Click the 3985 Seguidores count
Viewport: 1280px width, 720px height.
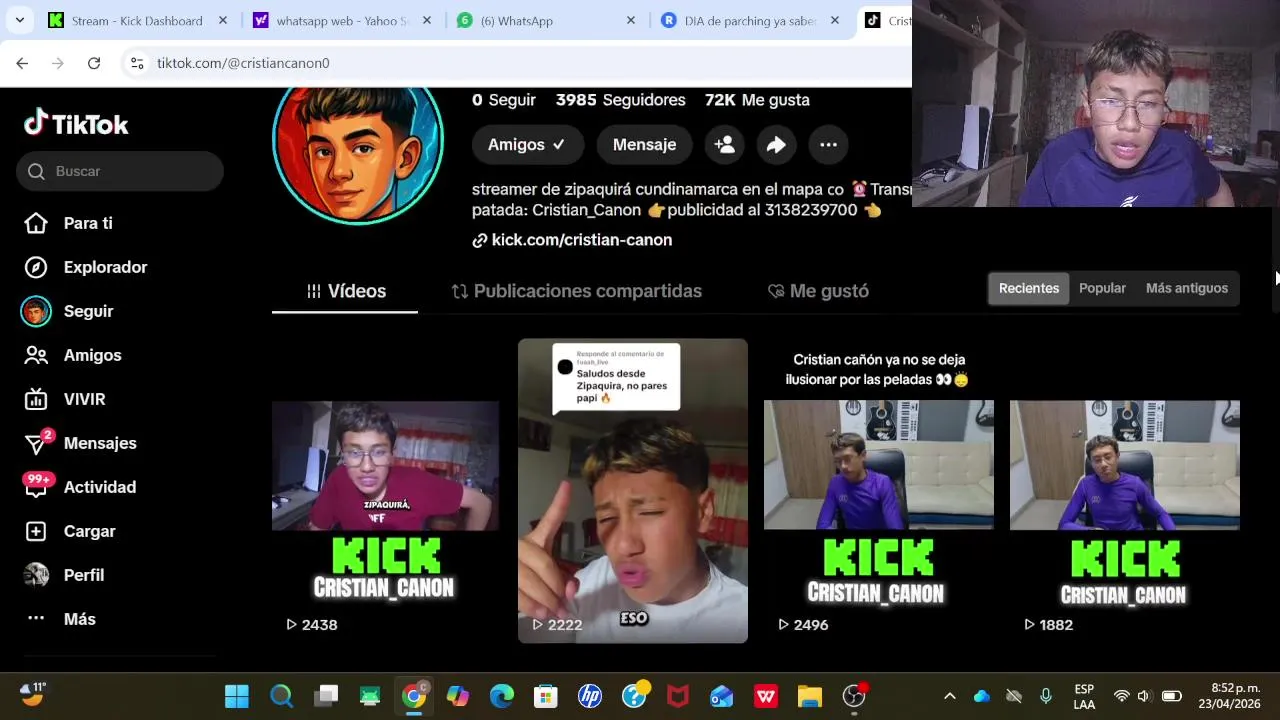point(620,100)
